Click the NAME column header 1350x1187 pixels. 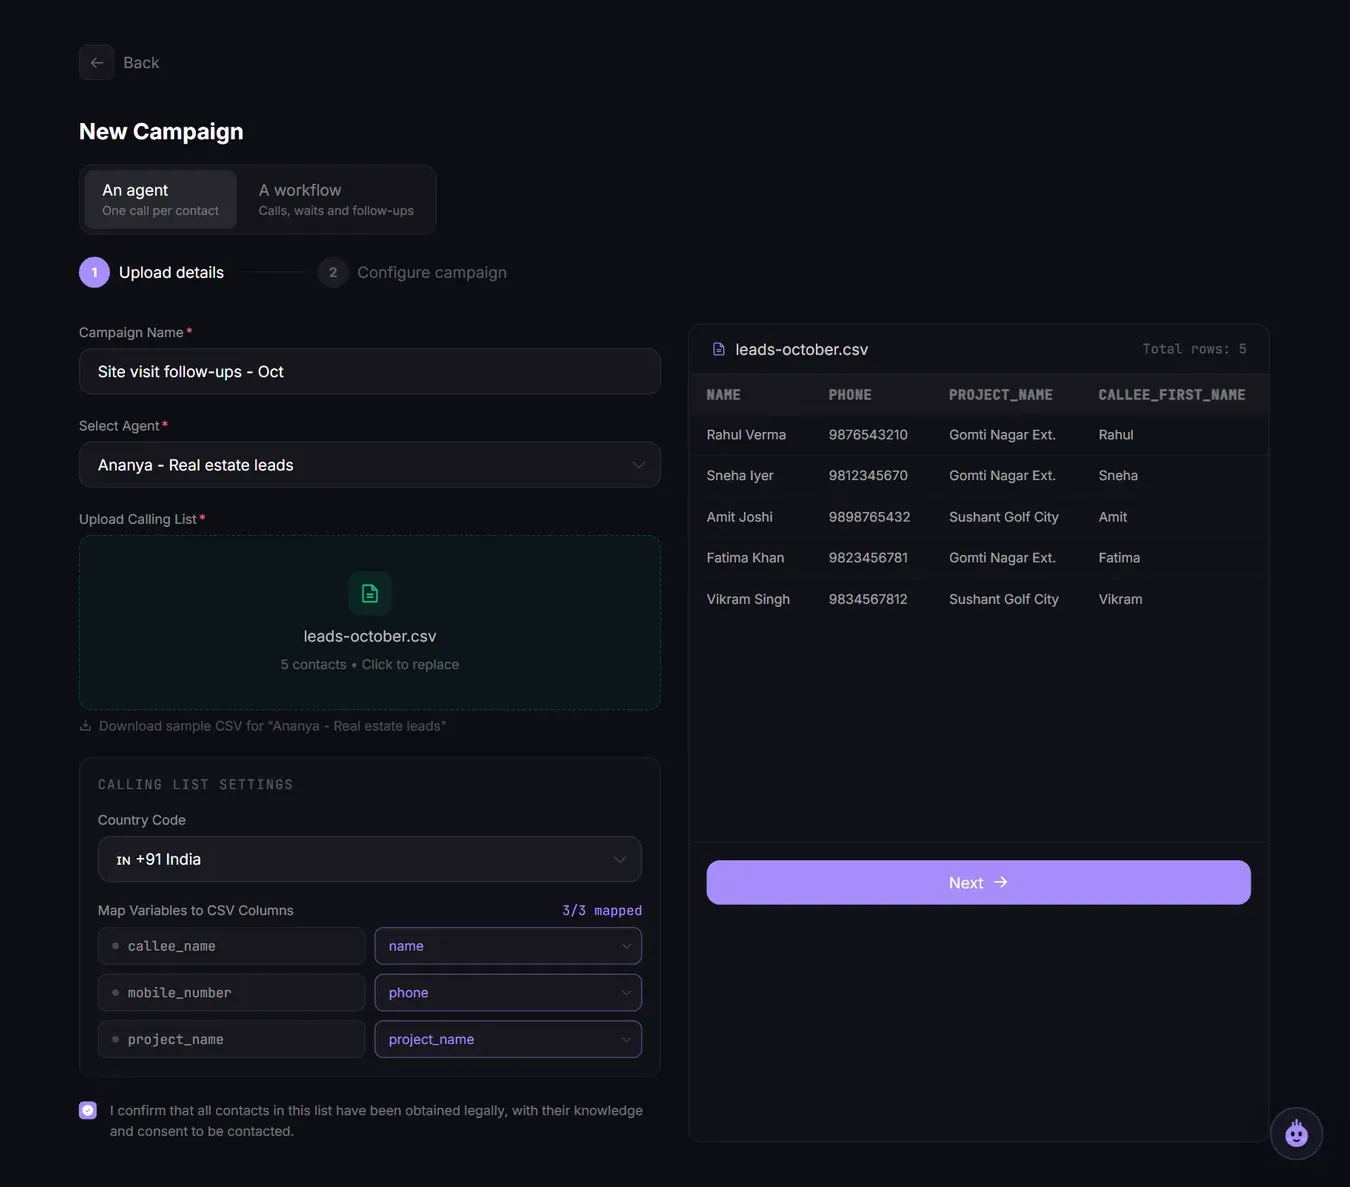[x=724, y=395]
